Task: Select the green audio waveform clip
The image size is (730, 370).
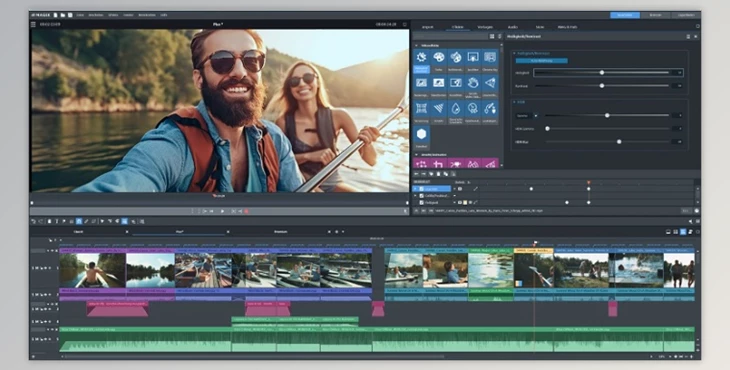Action: (145, 339)
